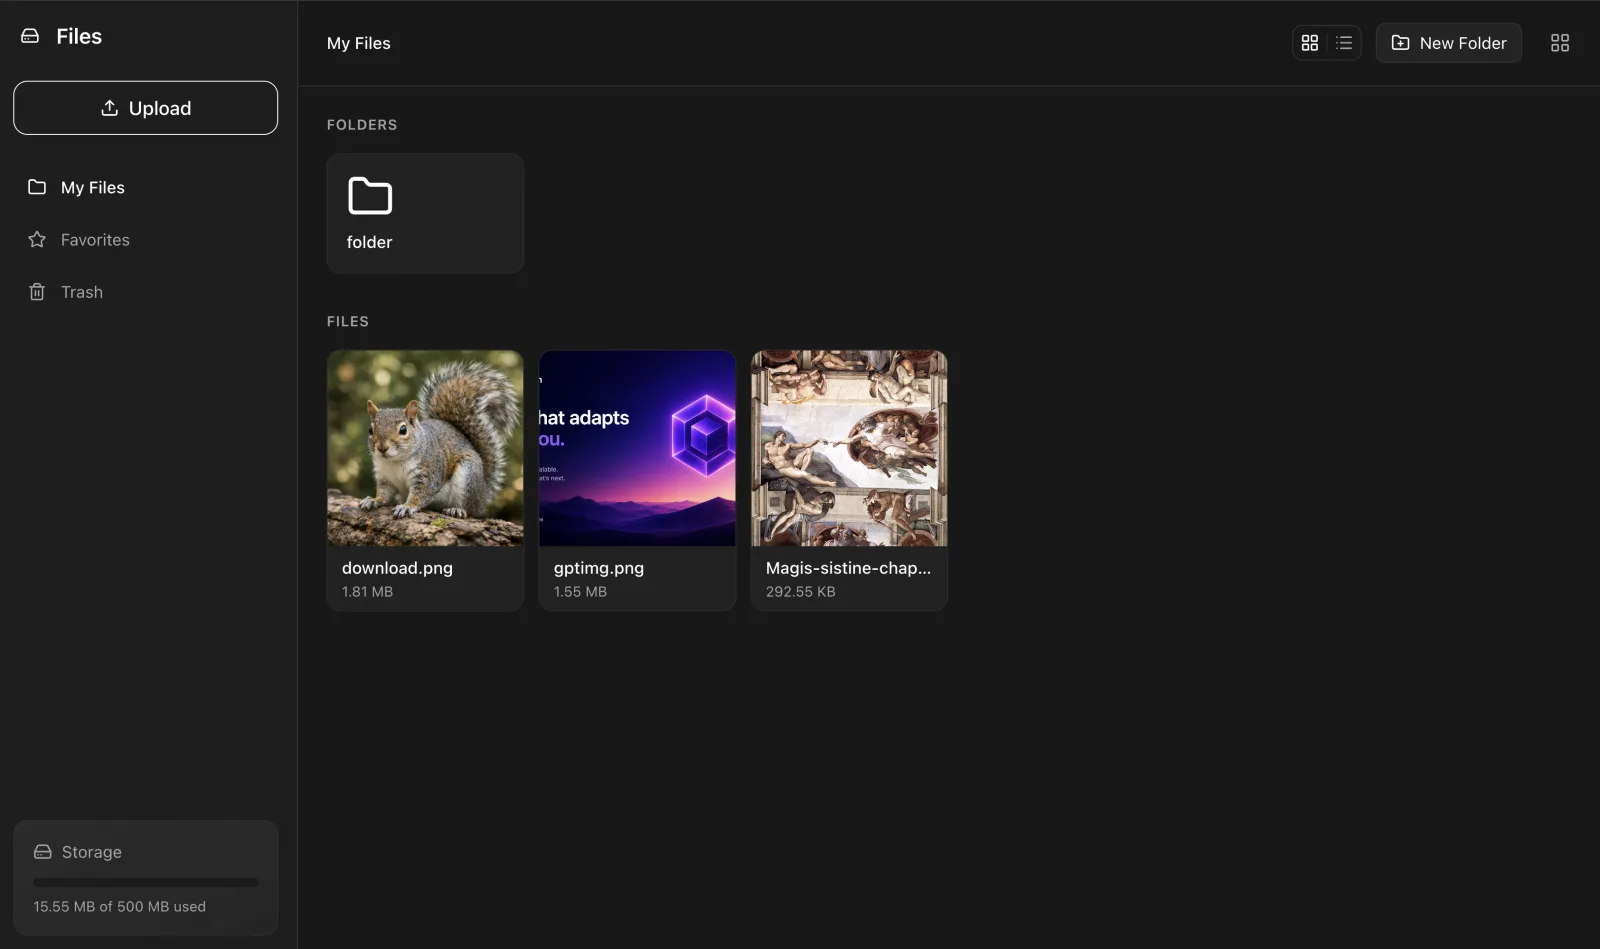
Task: Click the download.png file name
Action: [397, 568]
